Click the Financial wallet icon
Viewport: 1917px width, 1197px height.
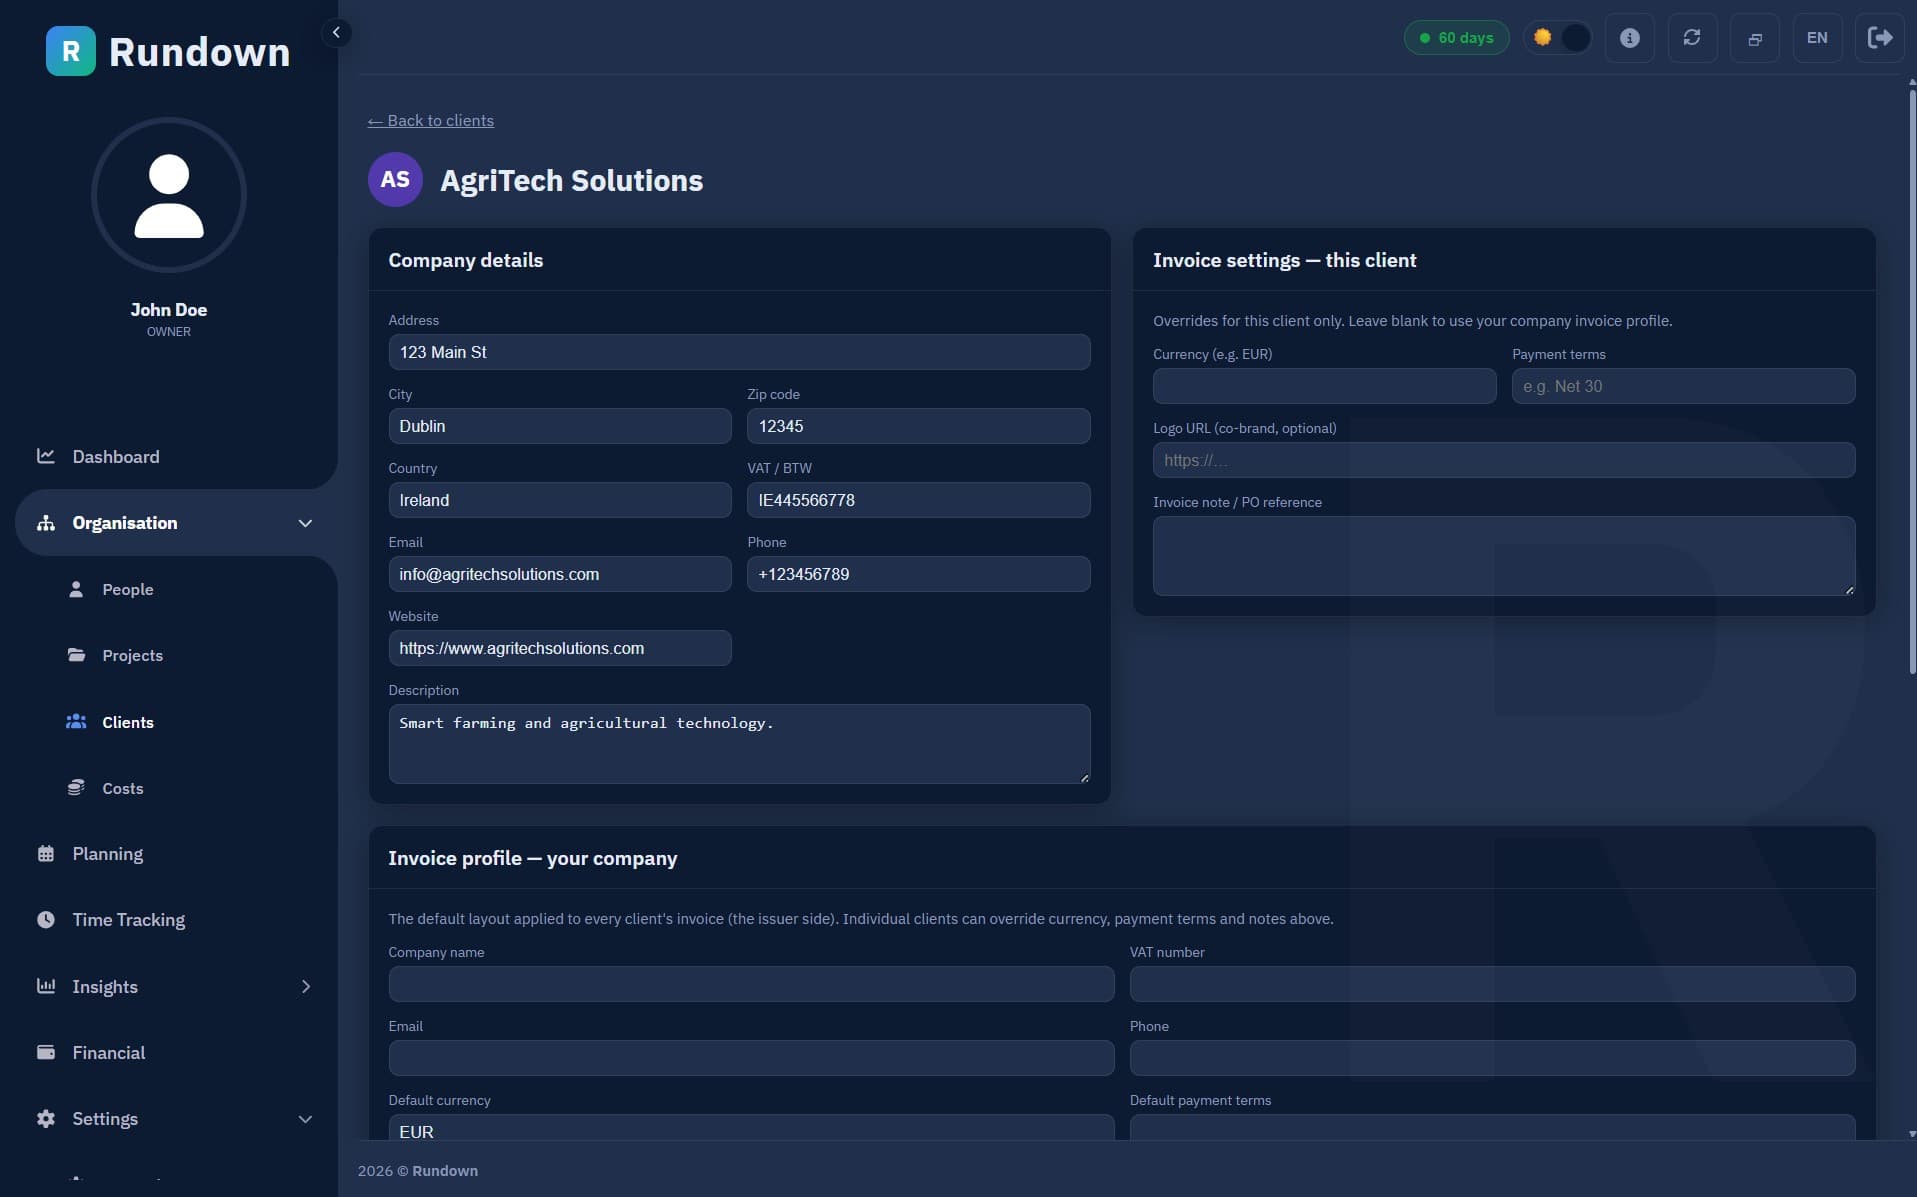pyautogui.click(x=46, y=1052)
